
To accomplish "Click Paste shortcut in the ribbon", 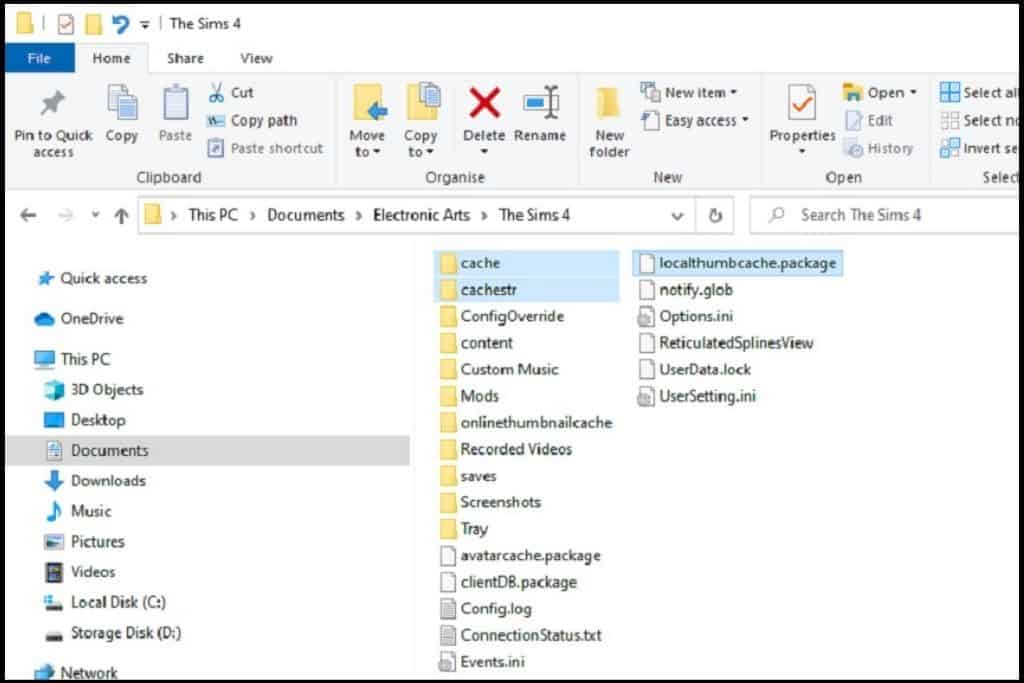I will point(264,148).
